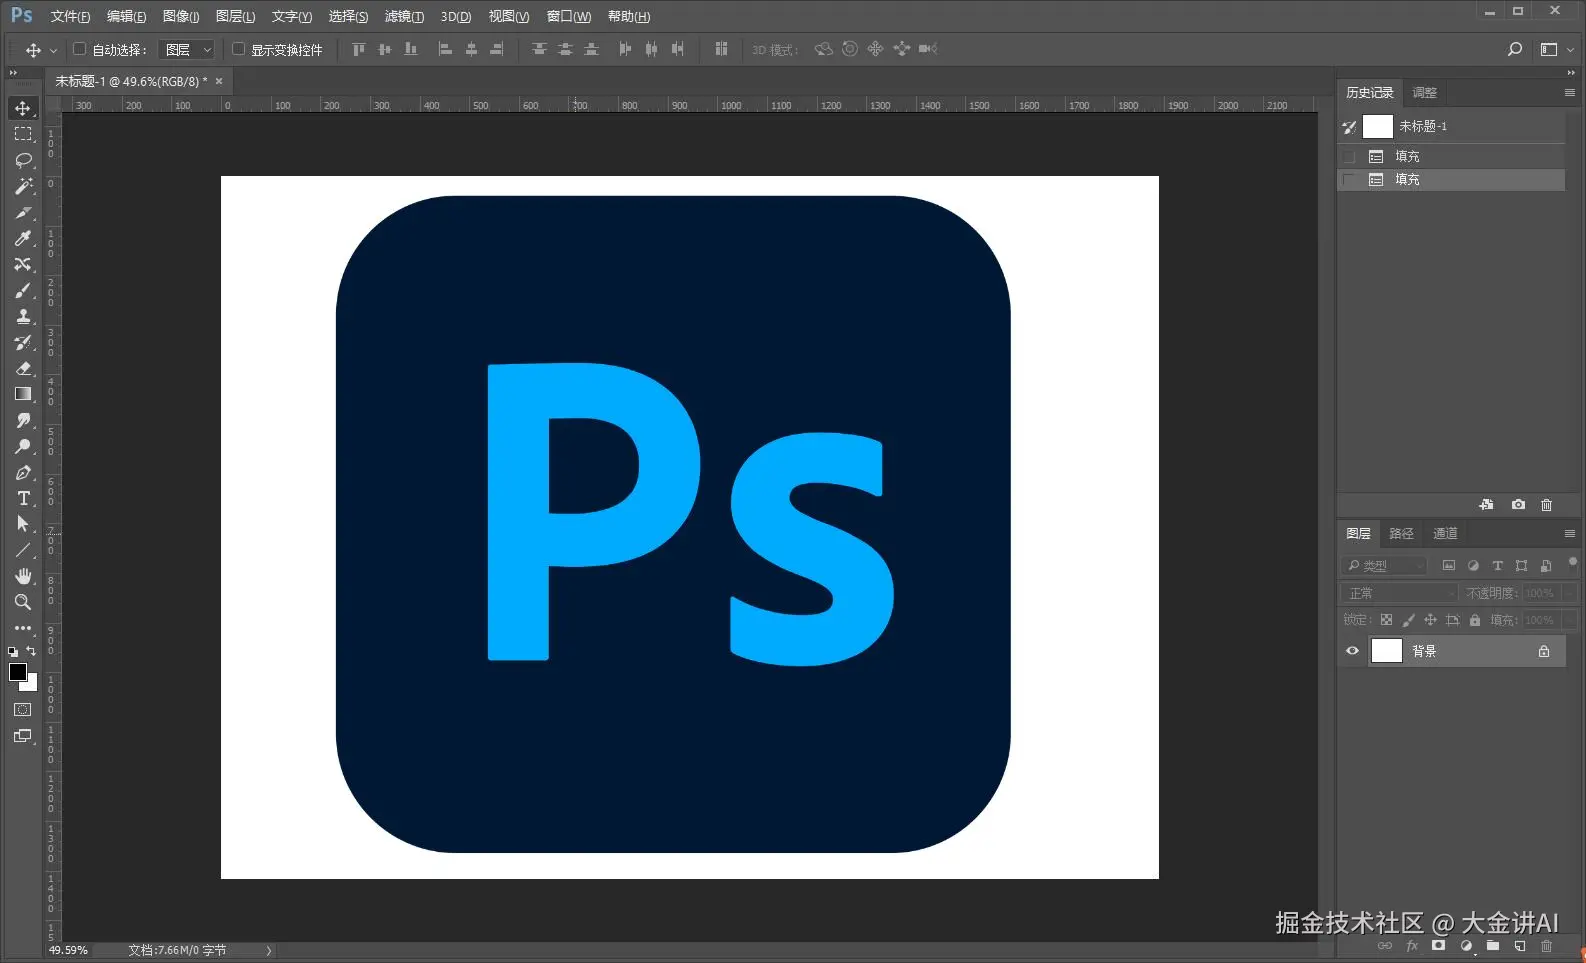
Task: Expand the status bar info arrow
Action: point(268,951)
